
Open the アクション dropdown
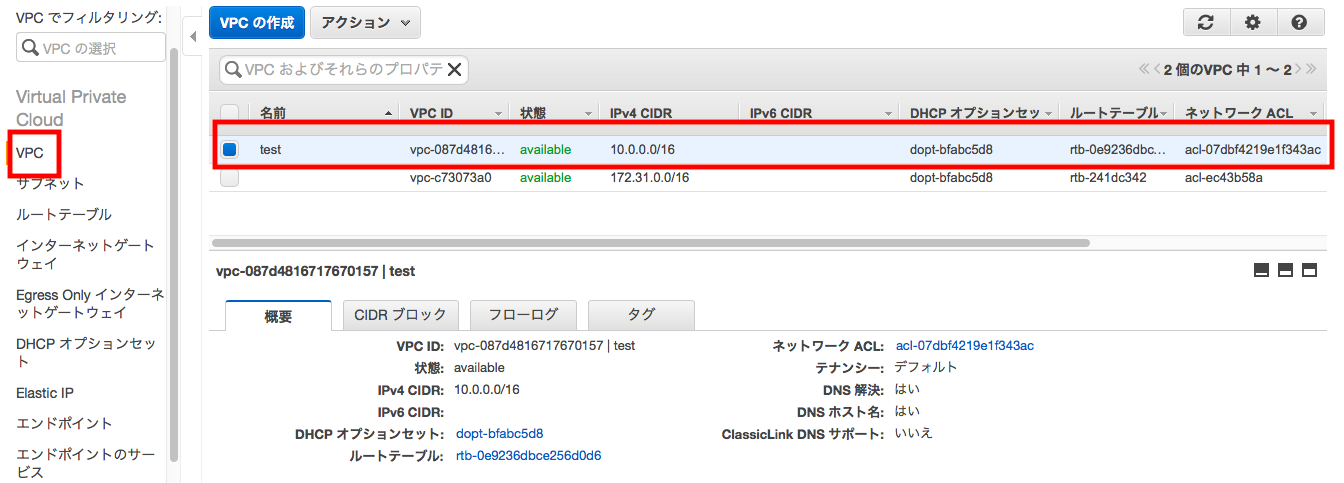365,22
